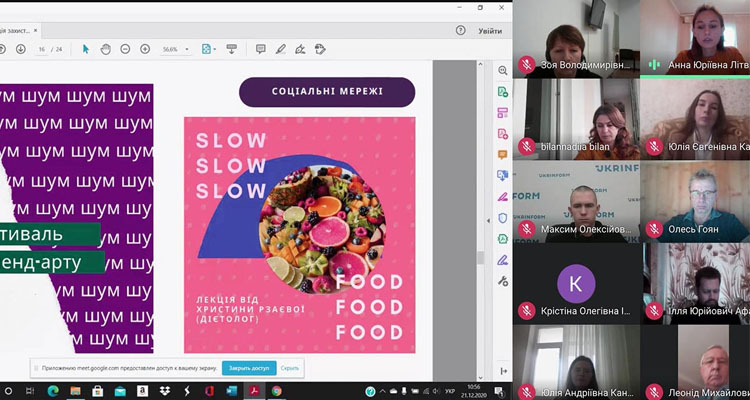Click the Соціальні мережі purple button on slide

tap(327, 91)
